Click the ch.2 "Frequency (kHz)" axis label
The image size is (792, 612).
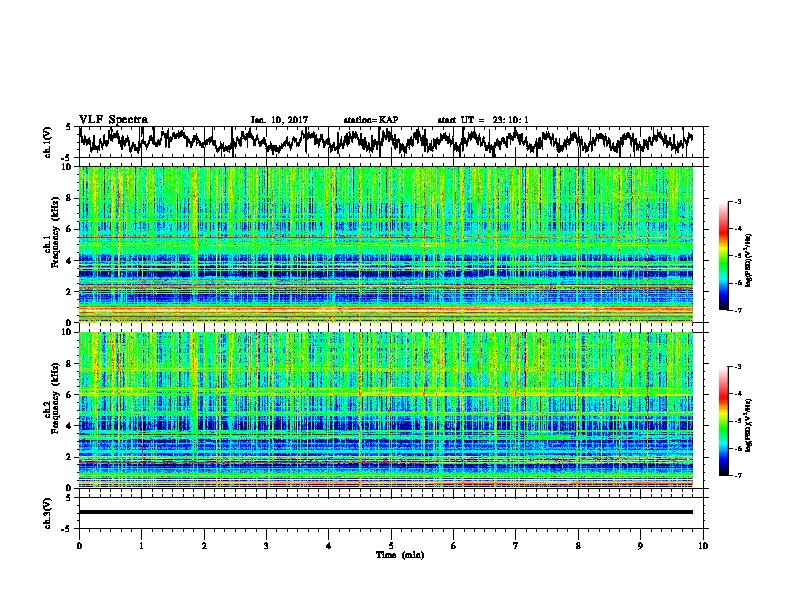point(55,398)
